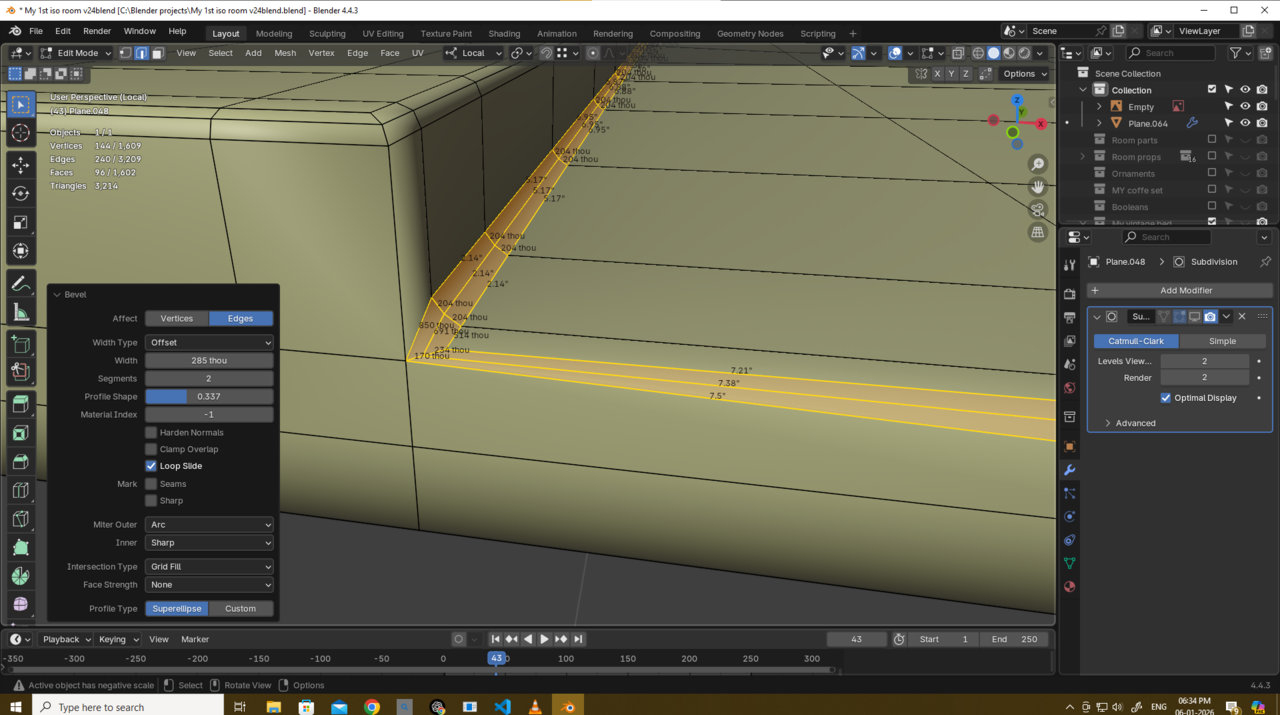Select the Cursor tool
This screenshot has width=1280, height=715.
20,133
